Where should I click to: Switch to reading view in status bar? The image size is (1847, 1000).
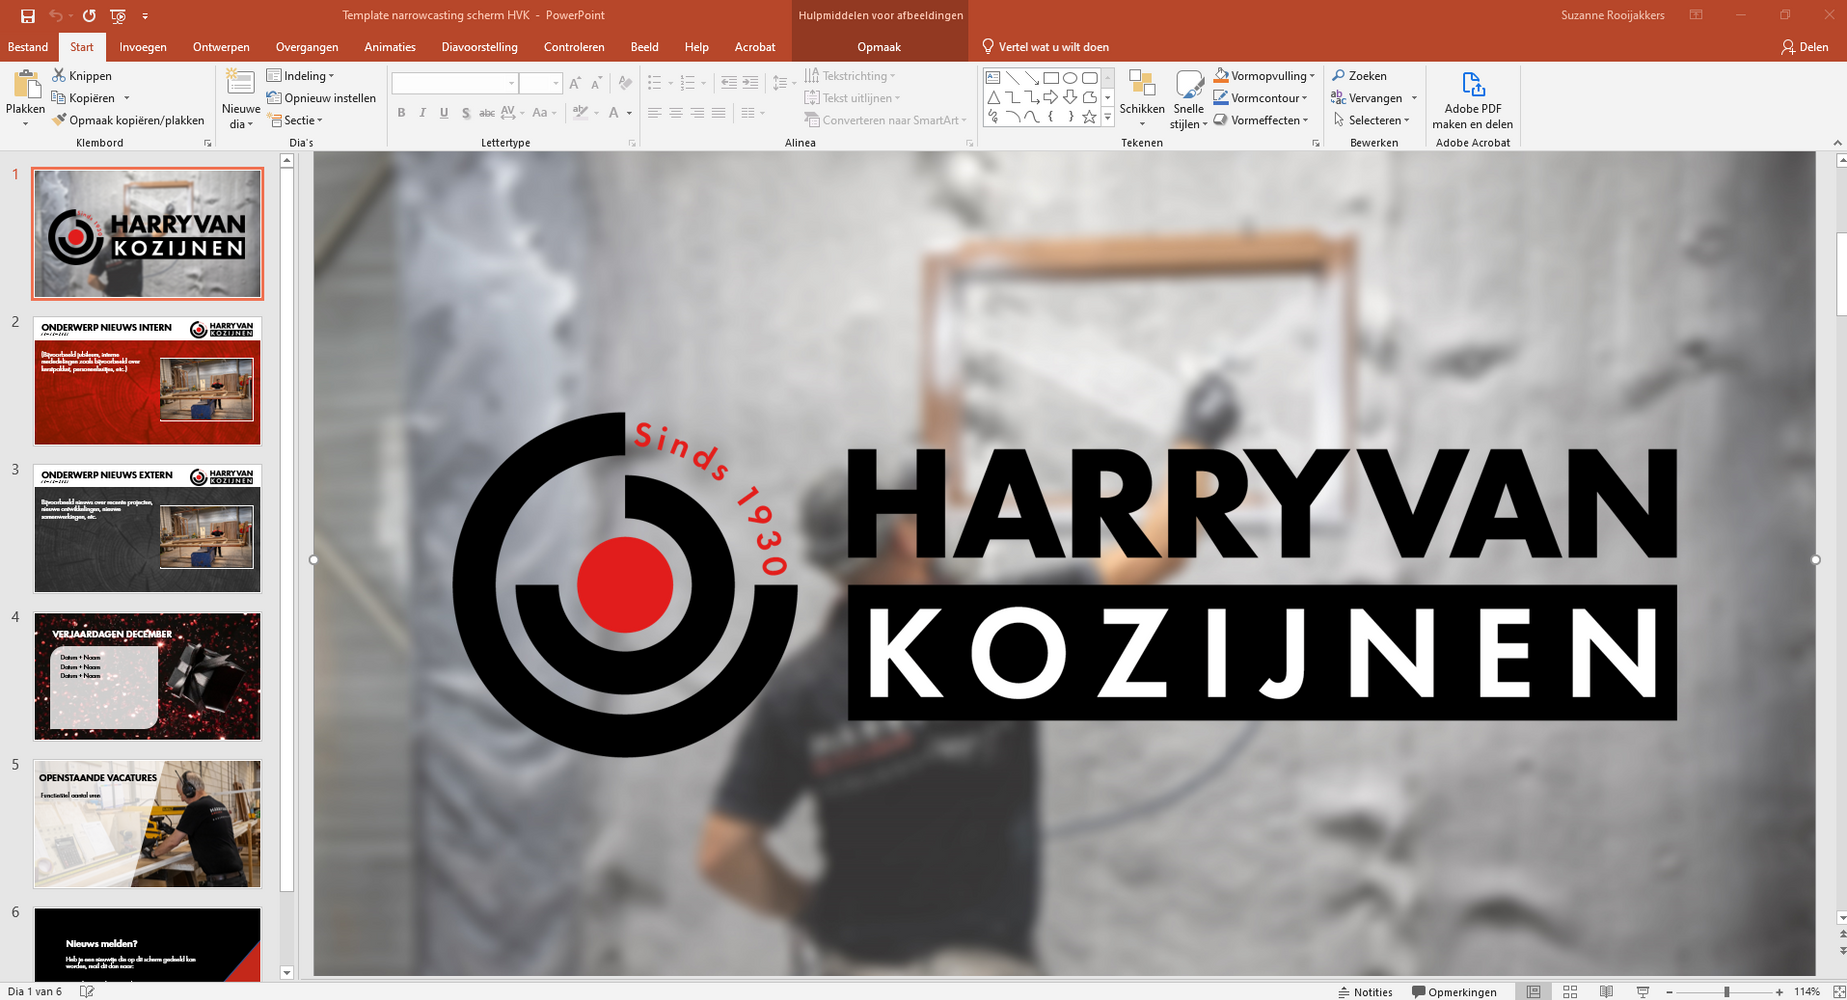tap(1606, 992)
